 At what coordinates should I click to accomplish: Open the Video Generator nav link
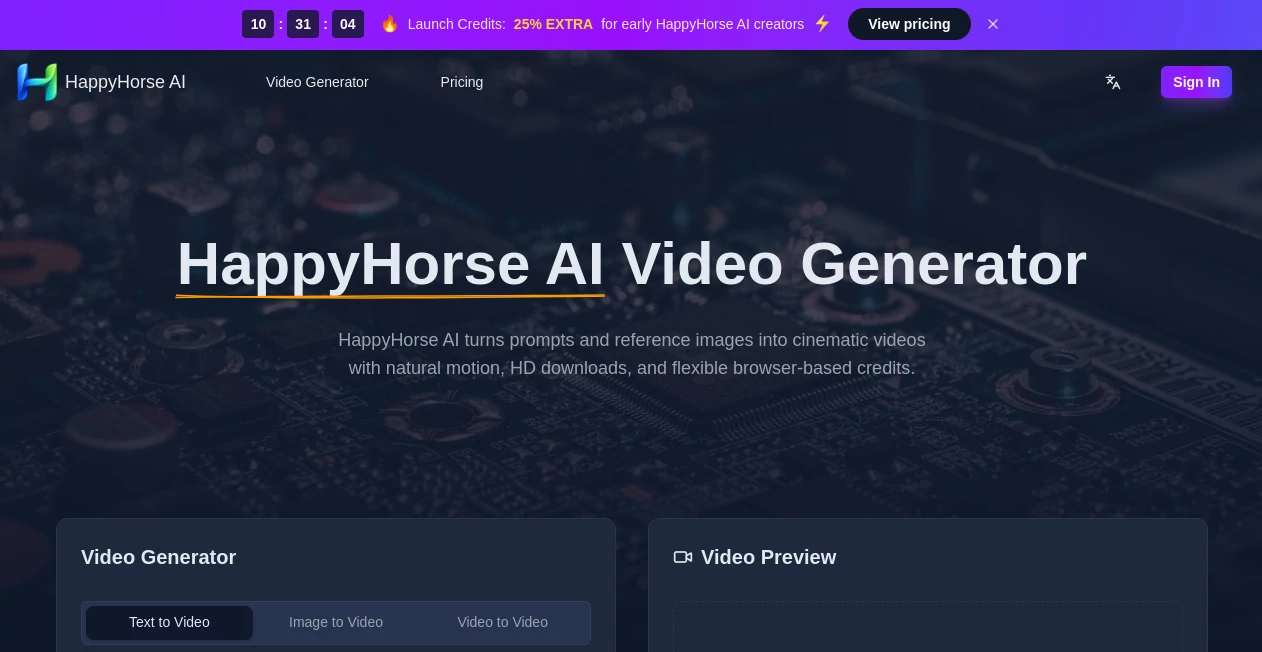coord(317,82)
